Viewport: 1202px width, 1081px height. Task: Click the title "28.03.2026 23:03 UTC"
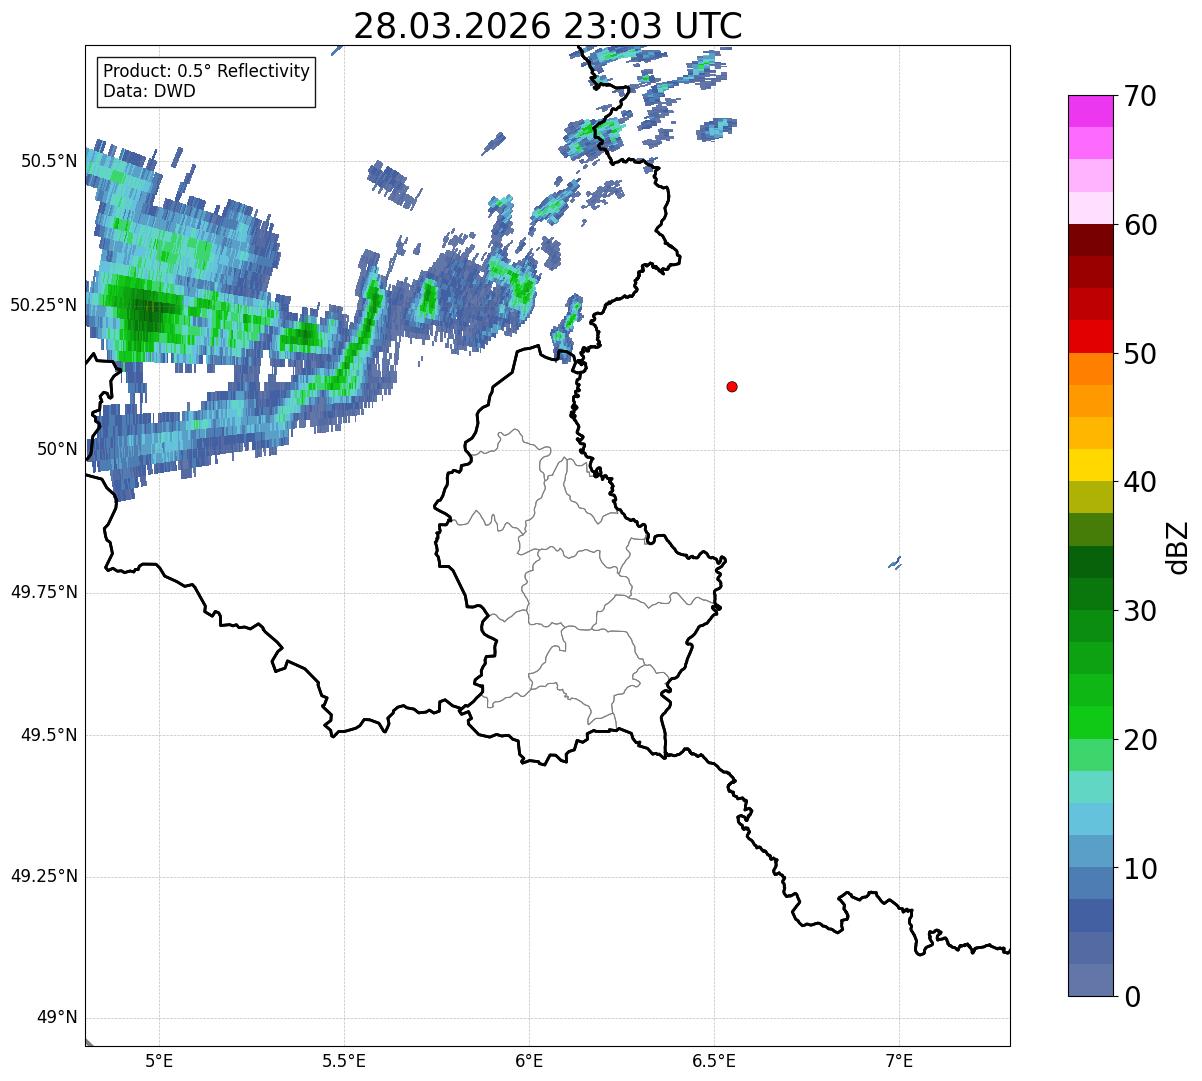point(548,26)
